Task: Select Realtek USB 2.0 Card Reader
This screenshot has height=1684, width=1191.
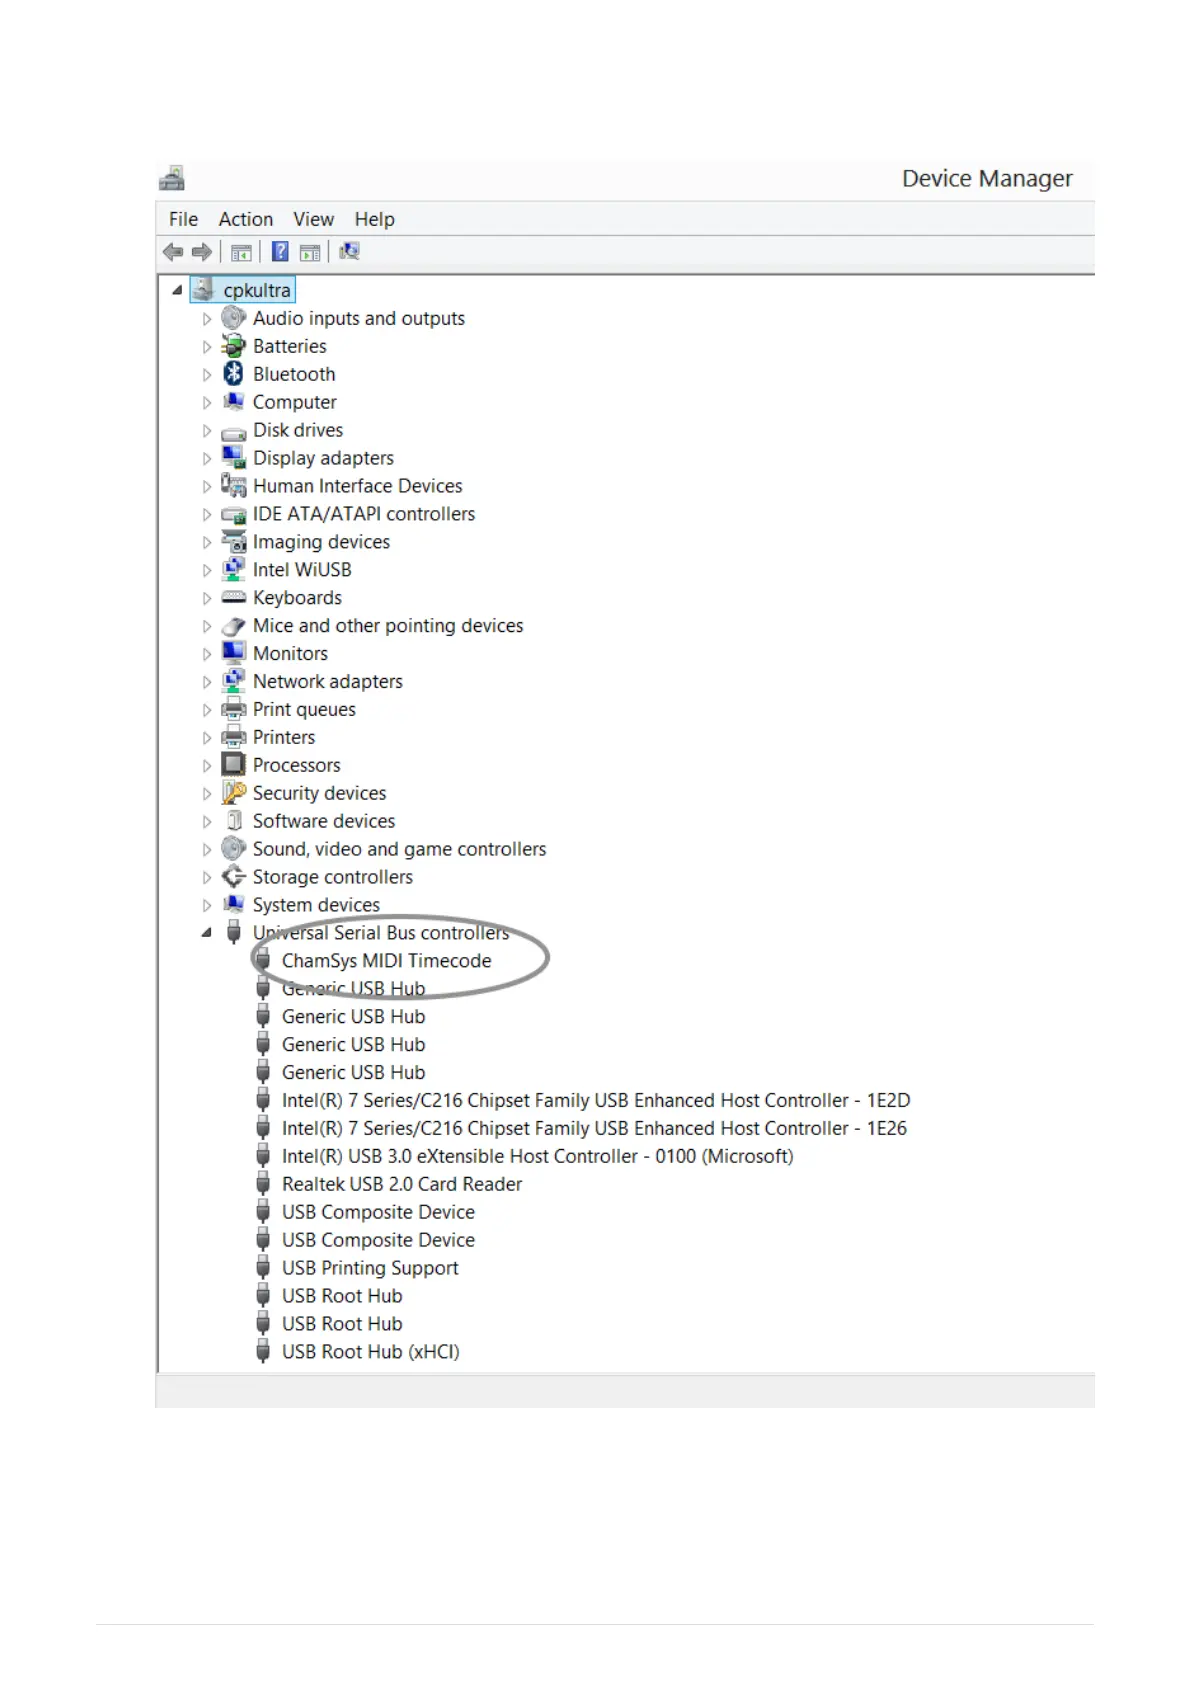Action: [x=401, y=1184]
